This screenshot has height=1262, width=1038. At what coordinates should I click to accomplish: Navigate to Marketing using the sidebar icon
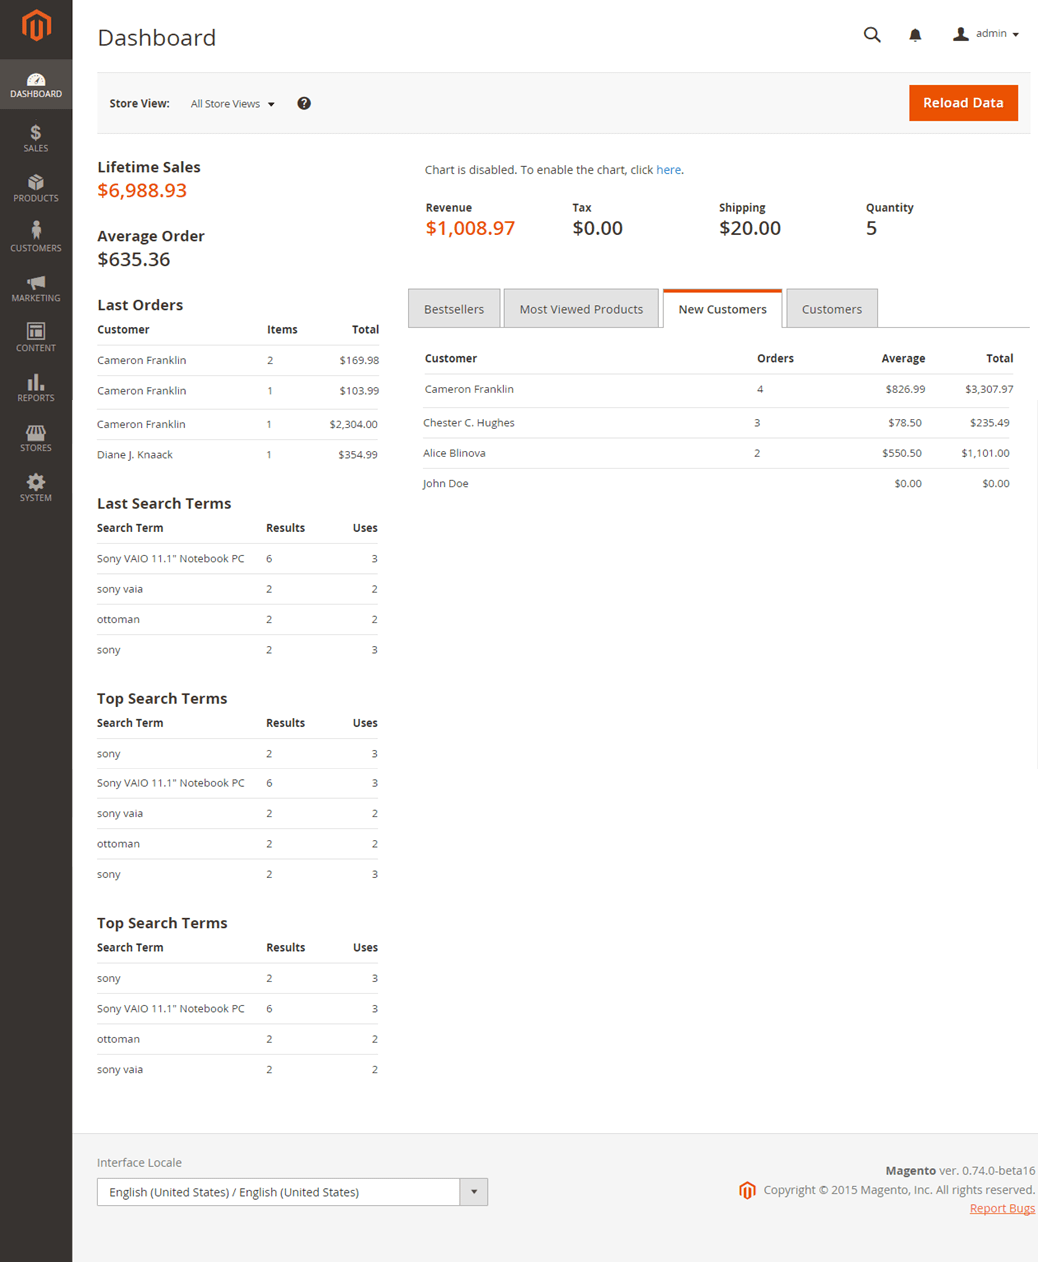35,288
